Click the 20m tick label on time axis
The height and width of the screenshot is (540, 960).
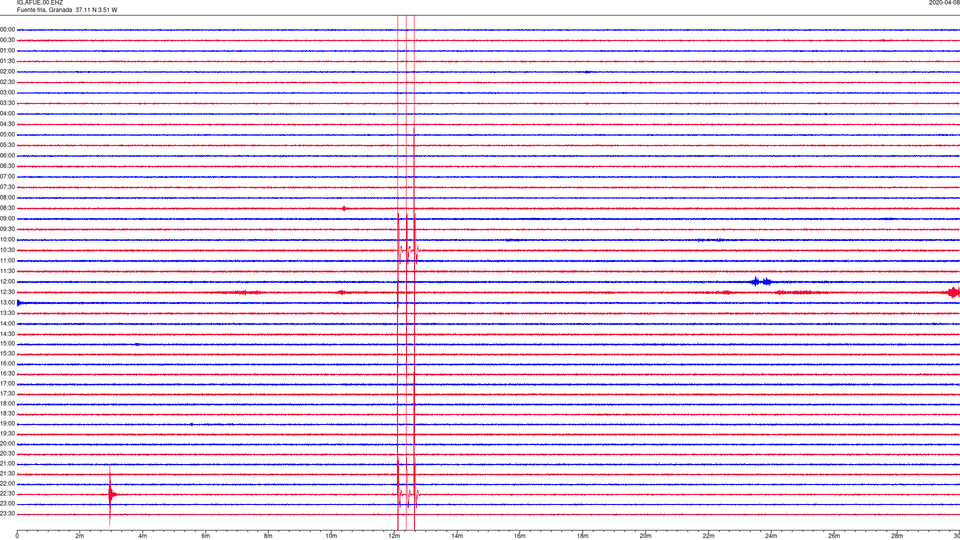(x=645, y=536)
